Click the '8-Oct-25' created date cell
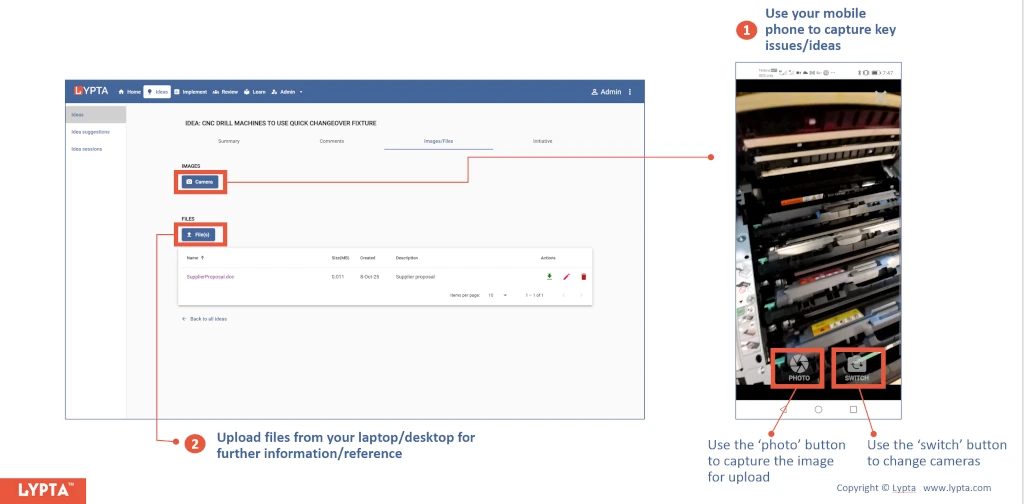 370,277
